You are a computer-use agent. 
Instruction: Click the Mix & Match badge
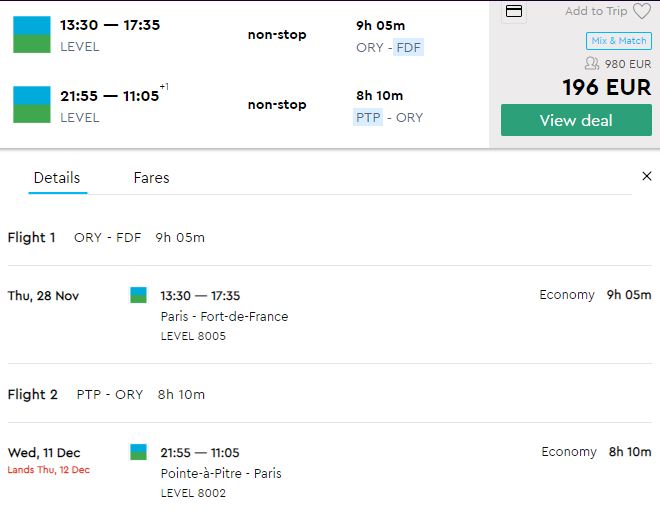click(x=619, y=41)
